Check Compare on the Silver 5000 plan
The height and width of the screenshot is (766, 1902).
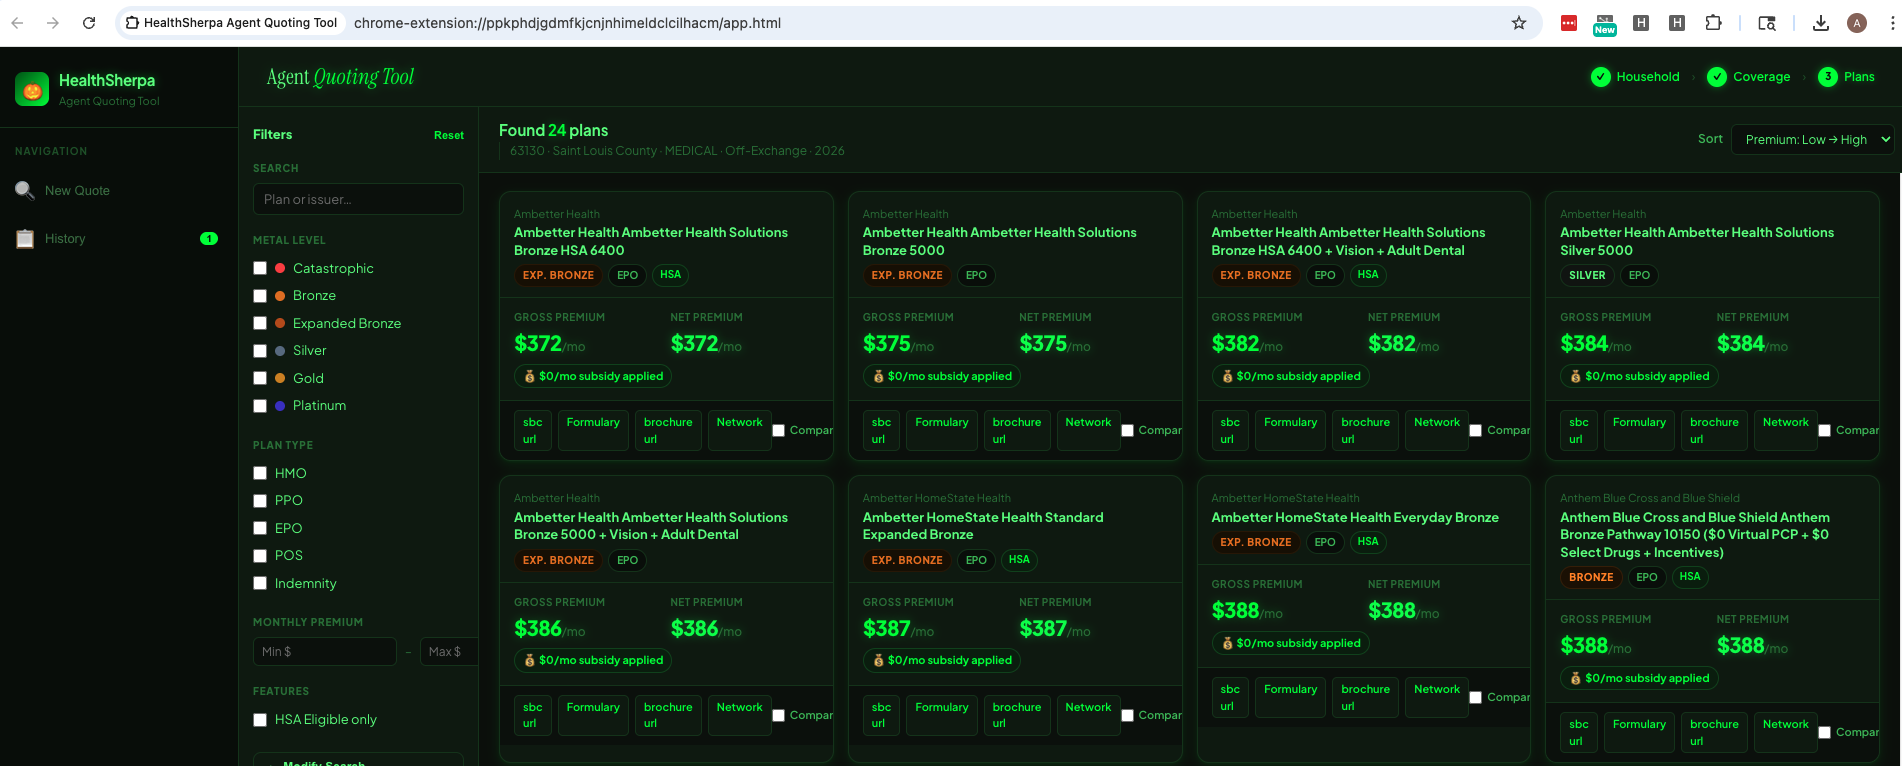[x=1825, y=431]
